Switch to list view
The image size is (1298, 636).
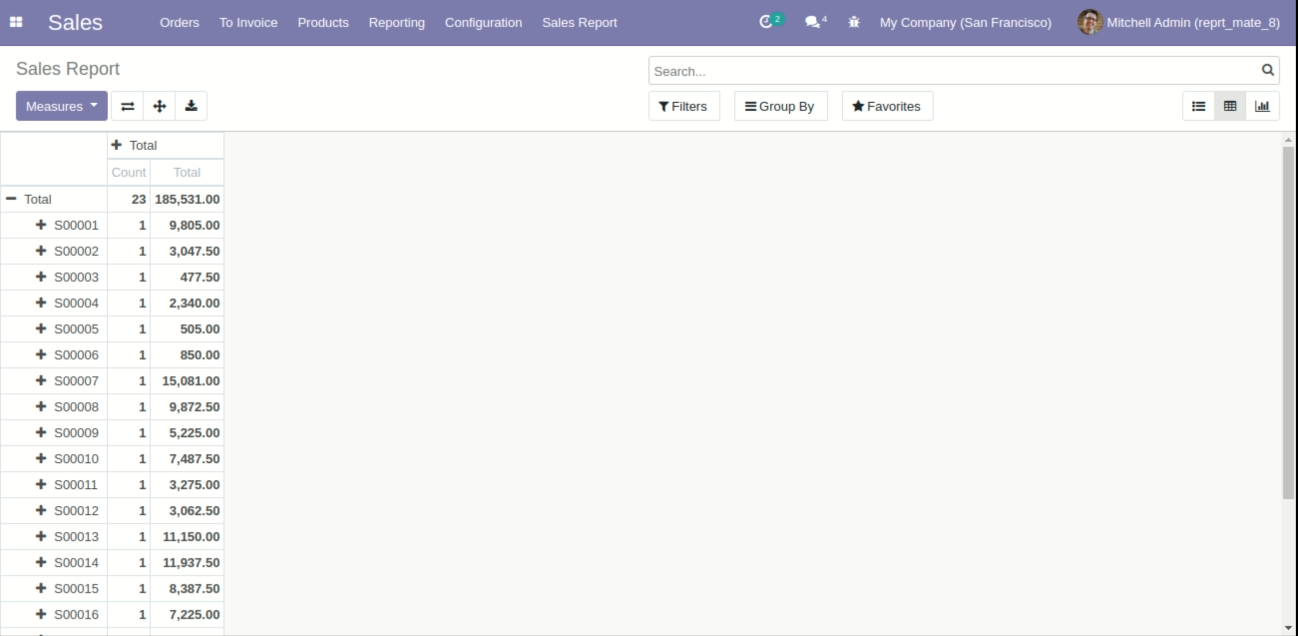pyautogui.click(x=1198, y=106)
